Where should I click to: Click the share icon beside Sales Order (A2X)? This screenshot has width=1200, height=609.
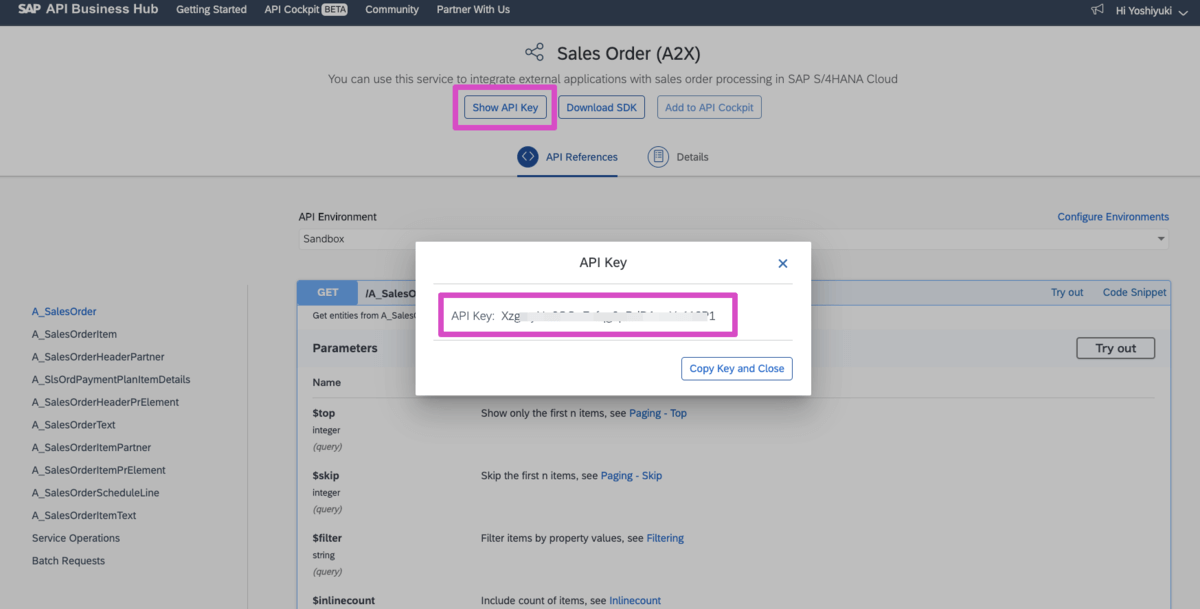point(535,53)
